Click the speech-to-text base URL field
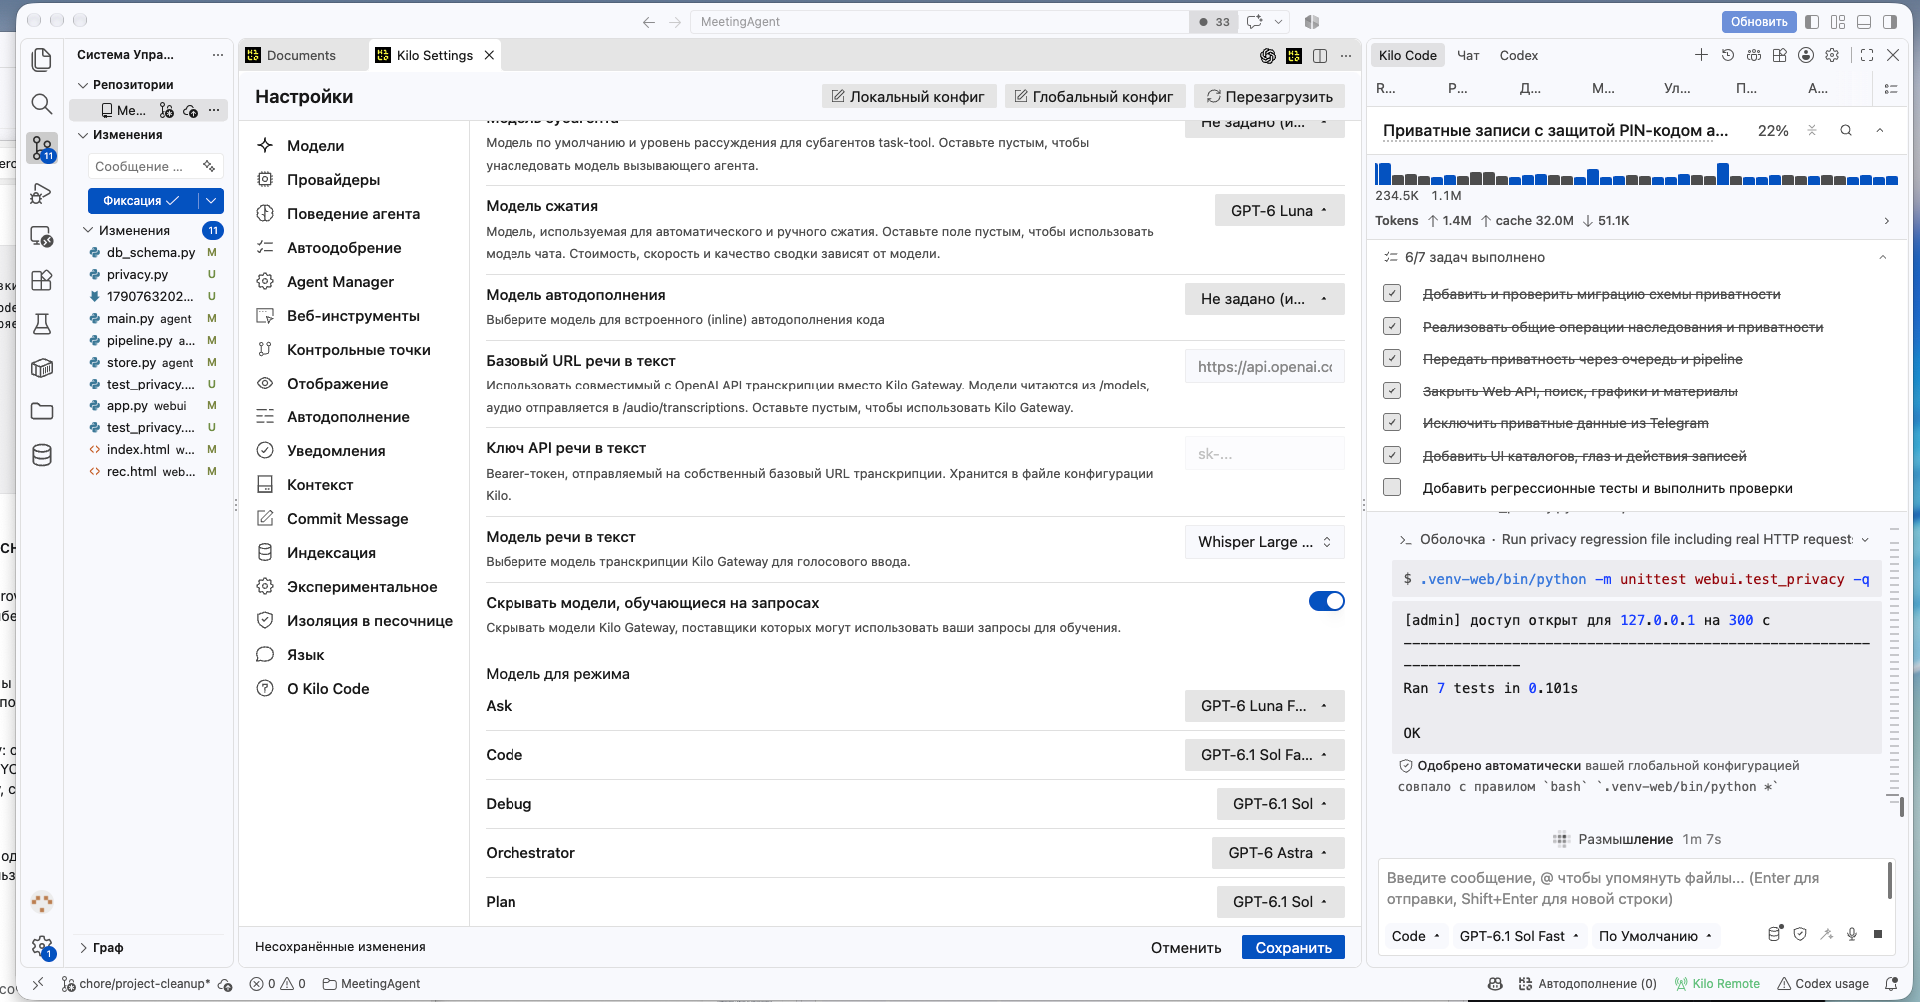The image size is (1920, 1002). point(1265,367)
